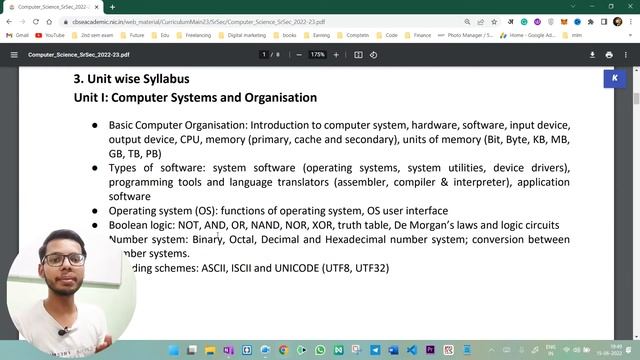The height and width of the screenshot is (360, 640).
Task: Edit the PDF page number field
Action: 264,54
